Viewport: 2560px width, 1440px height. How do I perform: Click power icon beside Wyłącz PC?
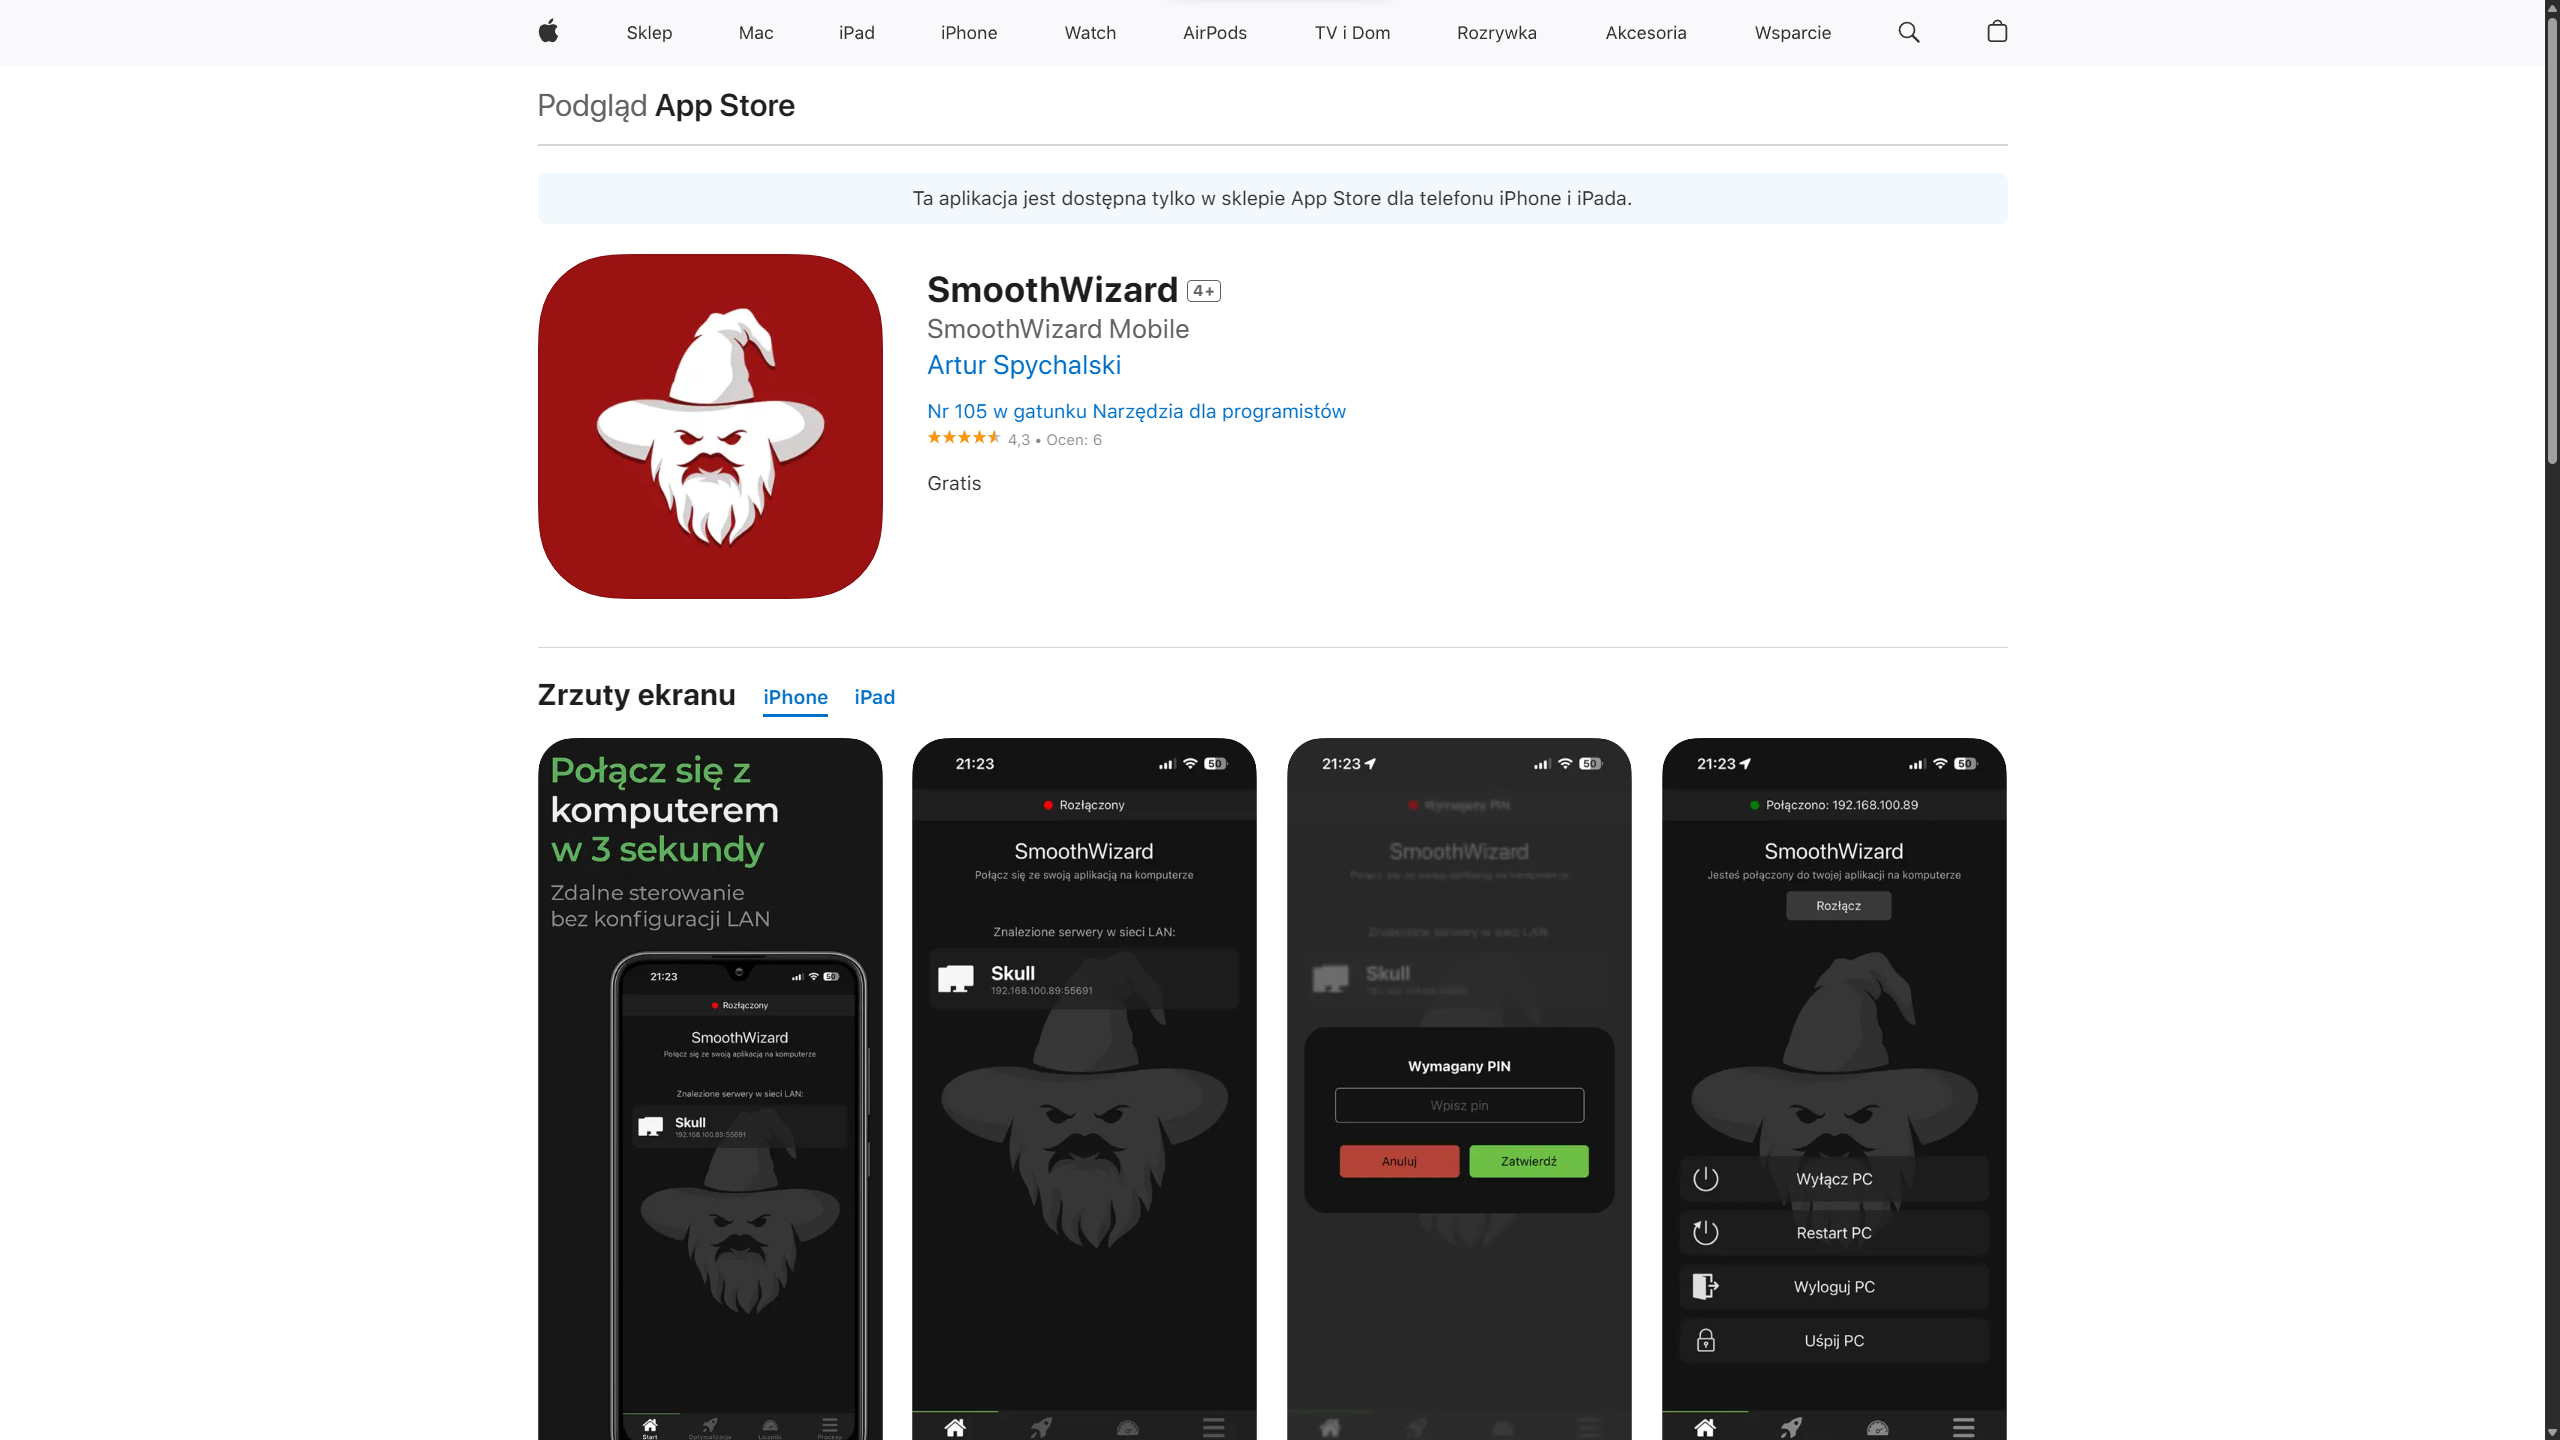[1706, 1179]
